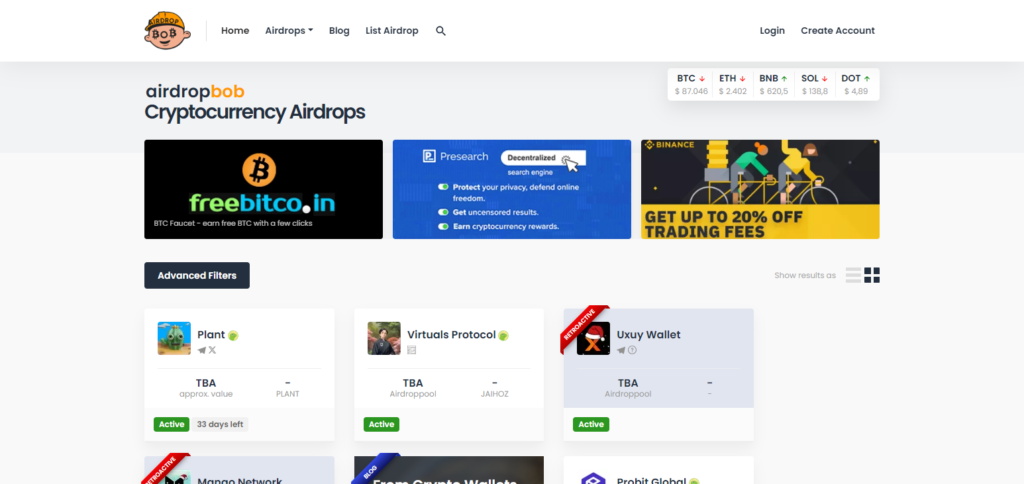Open the Presearch banner ad
The height and width of the screenshot is (484, 1024).
coord(511,189)
